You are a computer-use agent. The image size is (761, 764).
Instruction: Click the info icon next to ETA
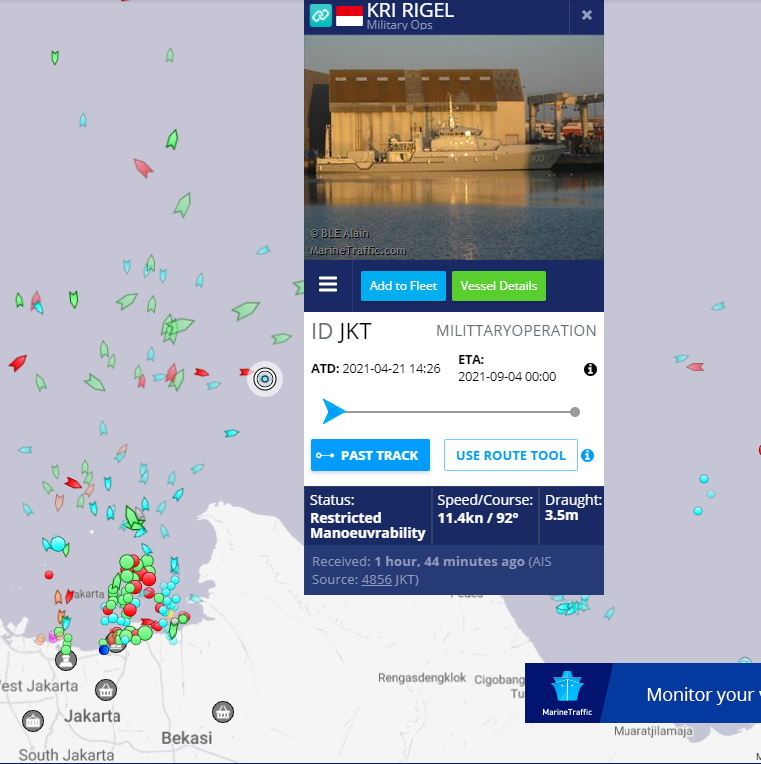[590, 370]
